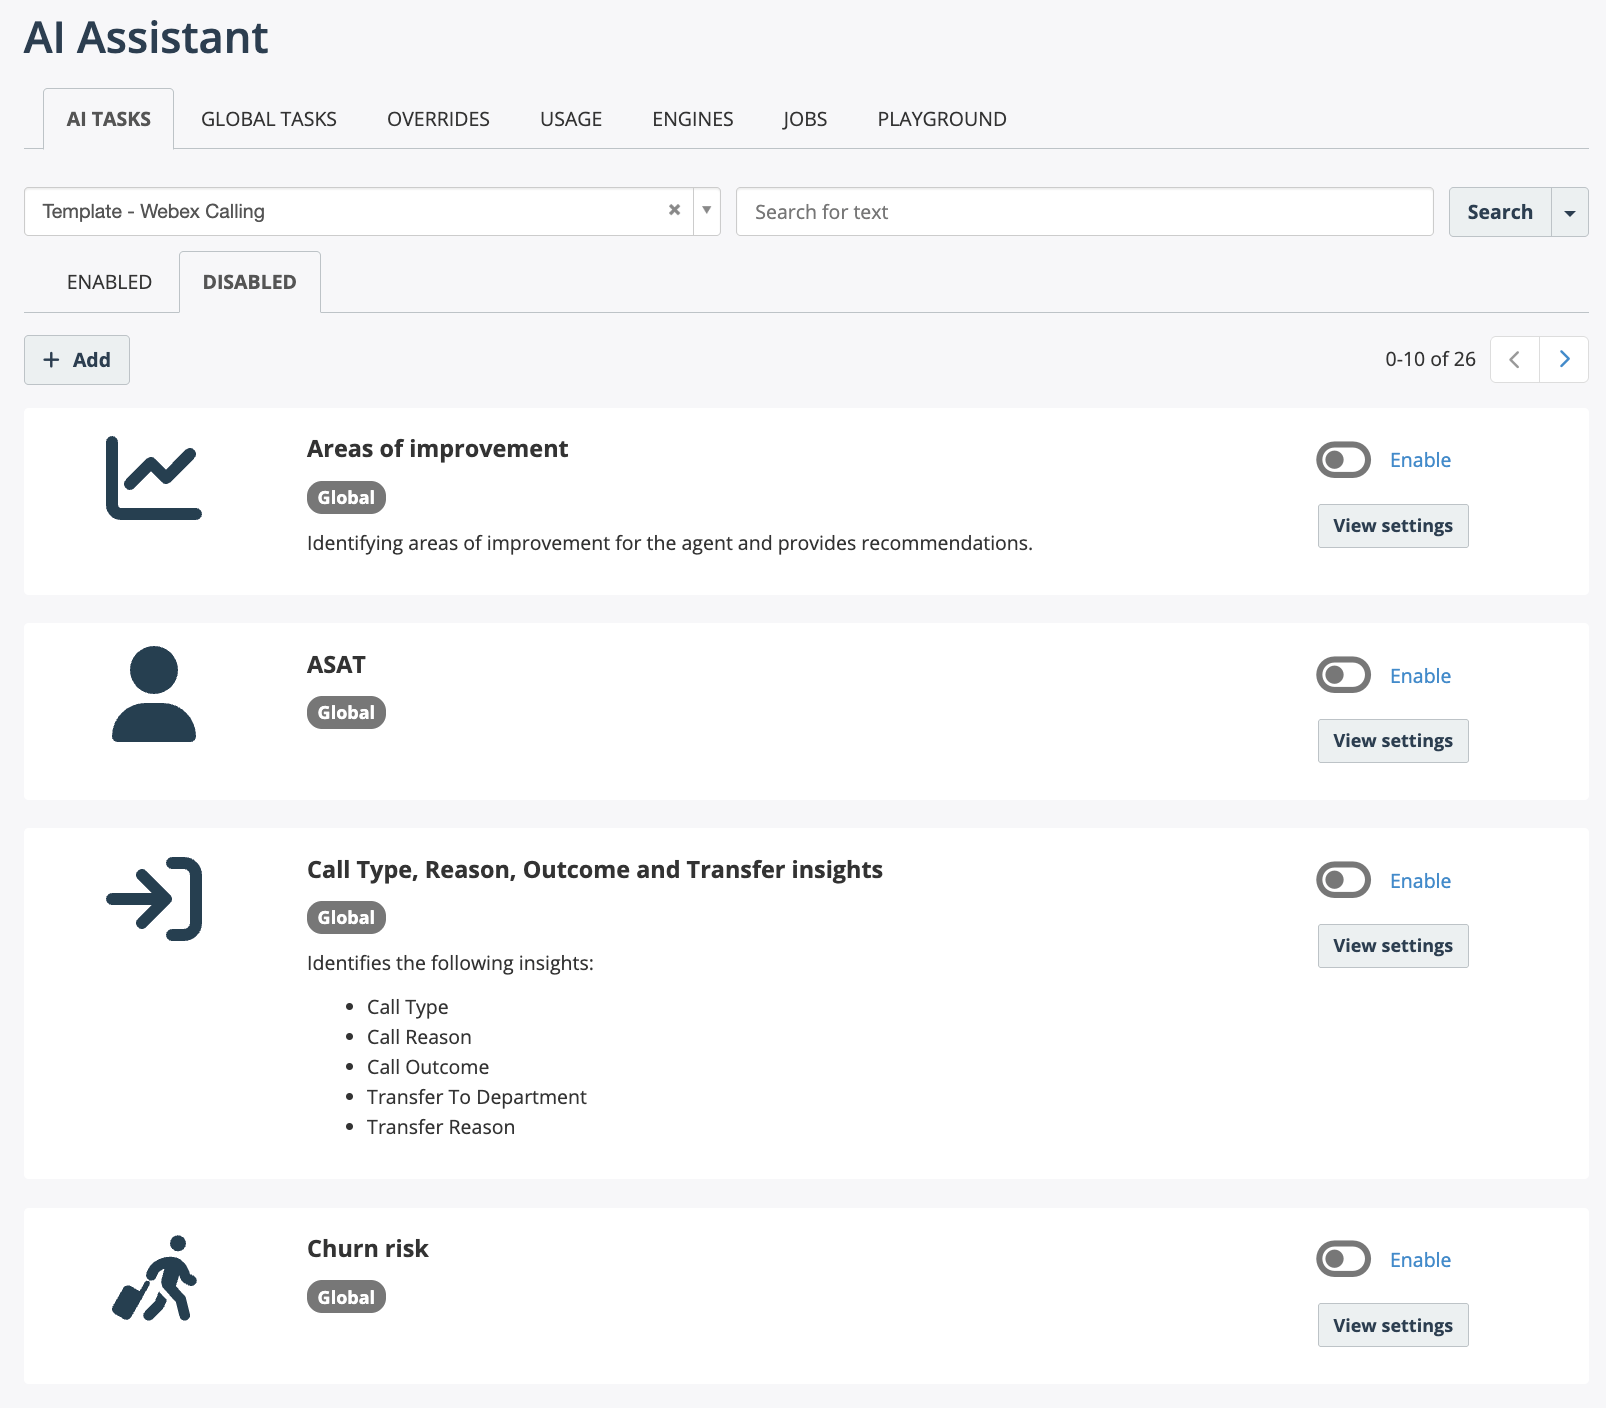Click 'Identifies the following insights:' text
This screenshot has height=1408, width=1606.
pyautogui.click(x=450, y=963)
